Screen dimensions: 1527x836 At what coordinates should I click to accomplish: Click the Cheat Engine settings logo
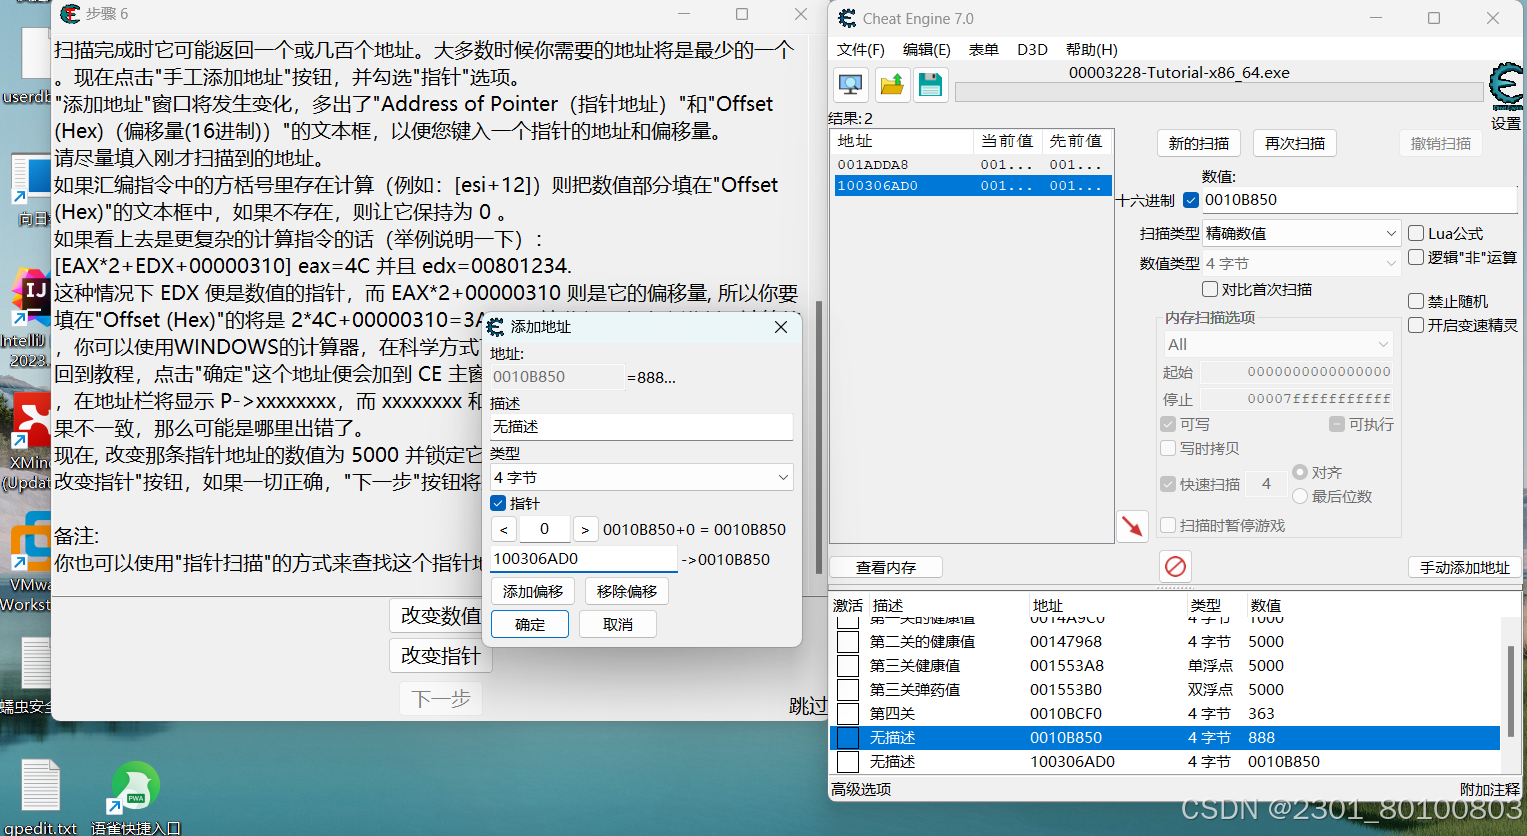[1506, 88]
